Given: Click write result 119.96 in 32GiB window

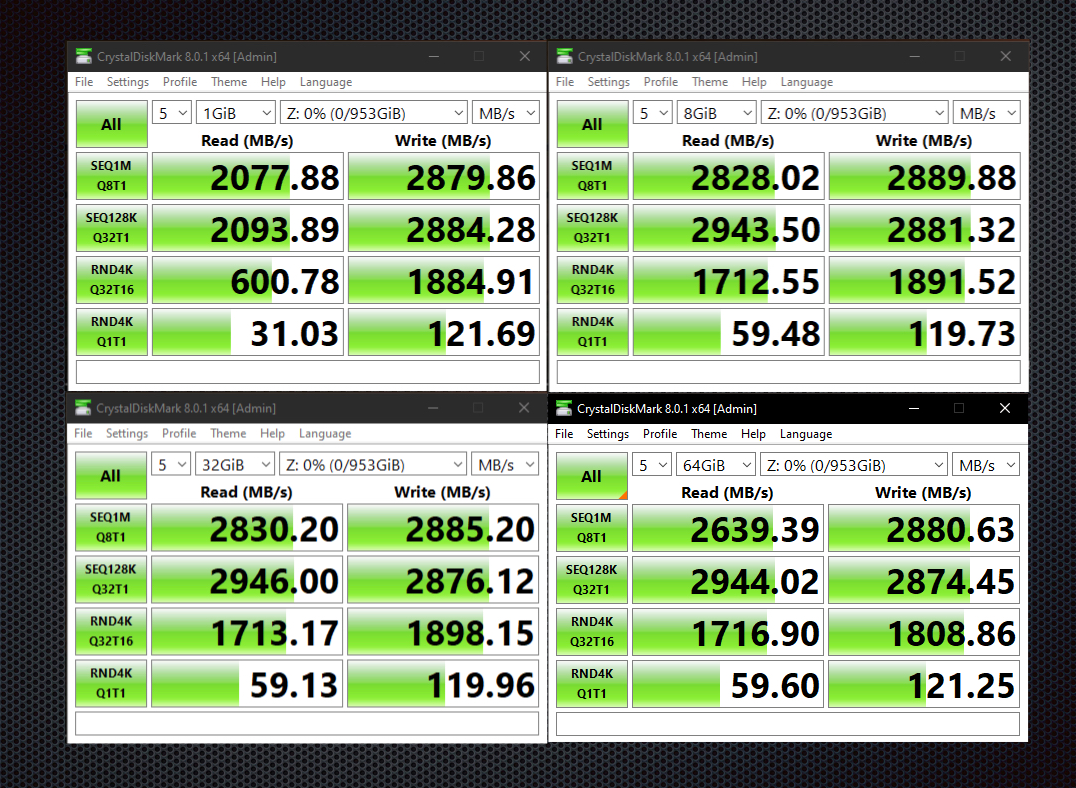Looking at the screenshot, I should click(x=443, y=684).
